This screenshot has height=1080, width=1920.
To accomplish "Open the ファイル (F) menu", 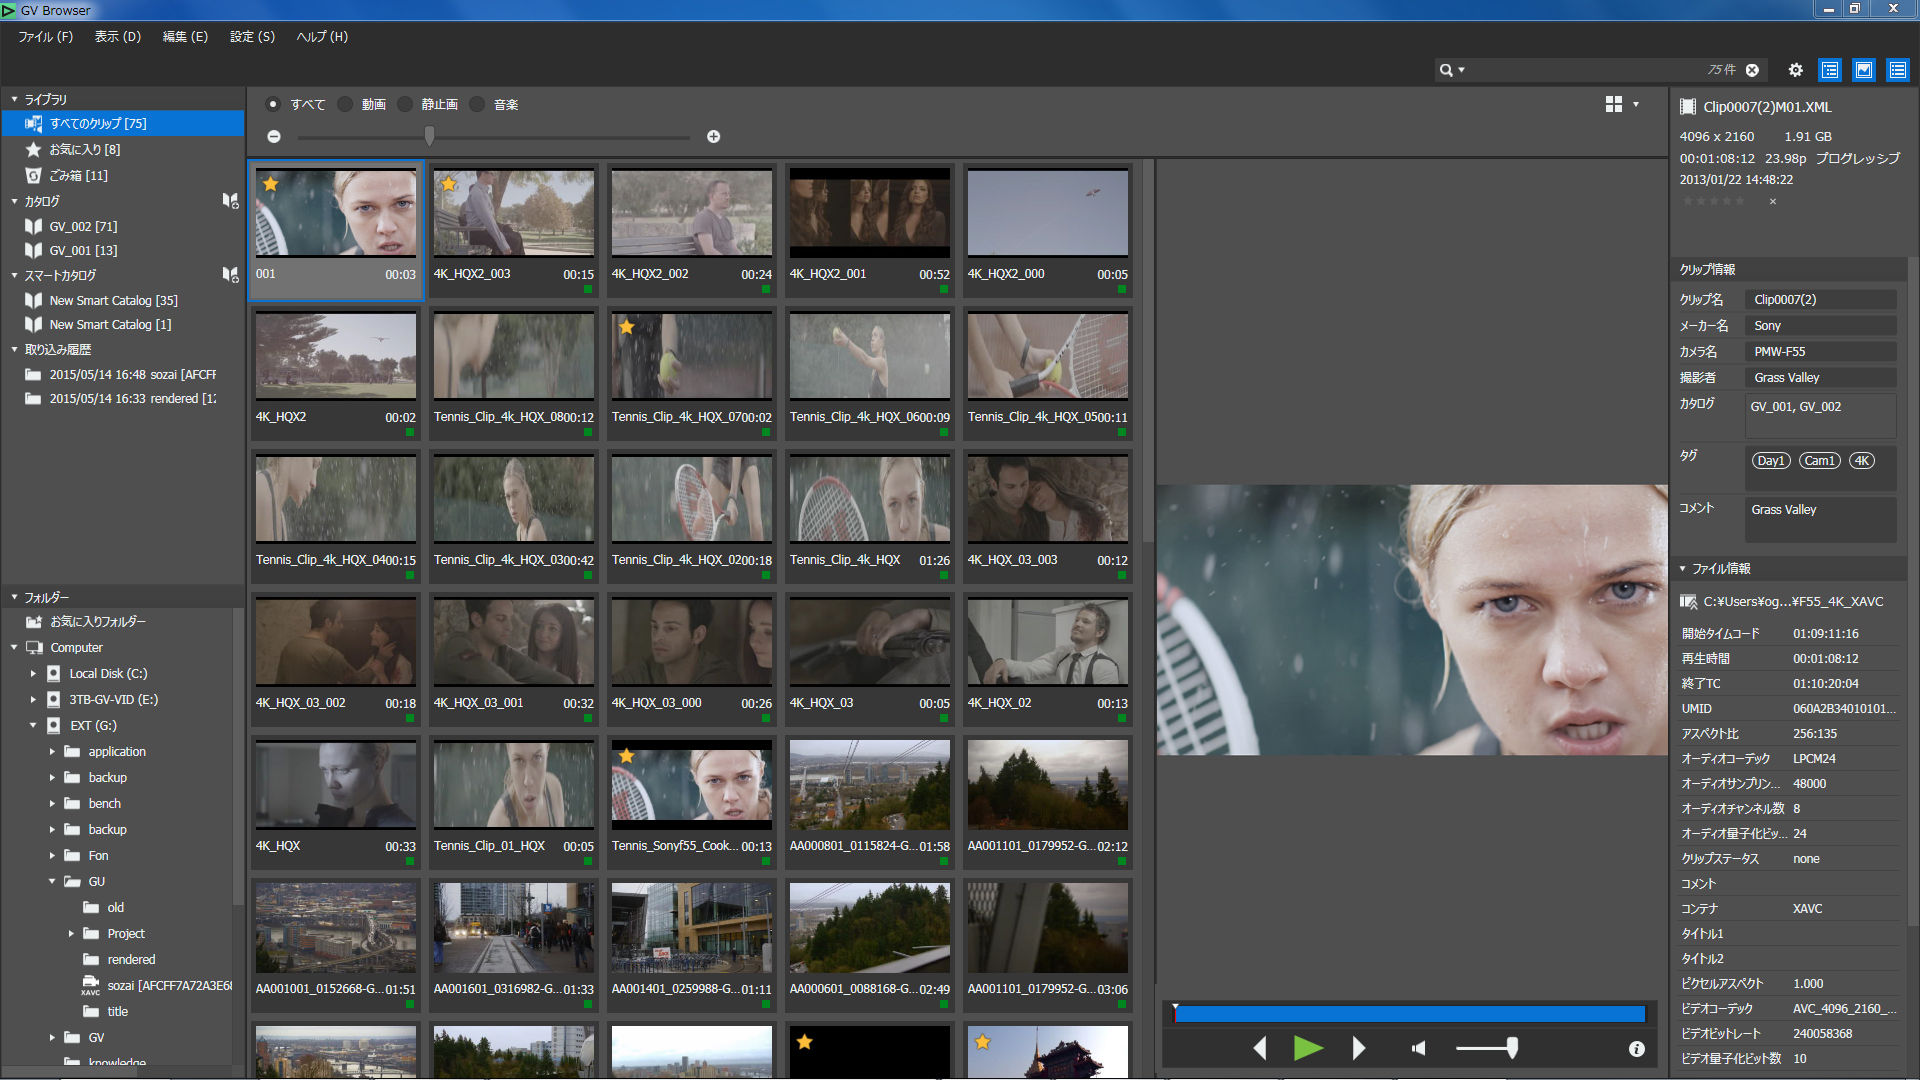I will (x=45, y=37).
